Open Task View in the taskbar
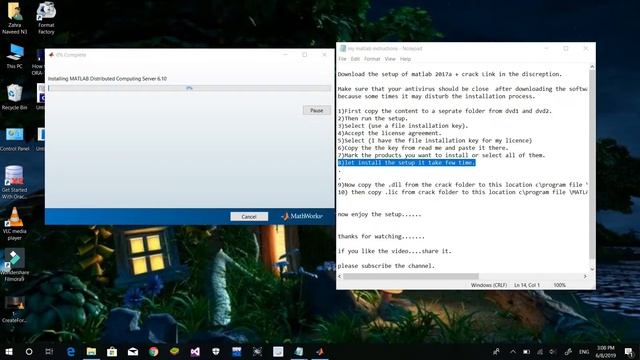 (x=49, y=351)
